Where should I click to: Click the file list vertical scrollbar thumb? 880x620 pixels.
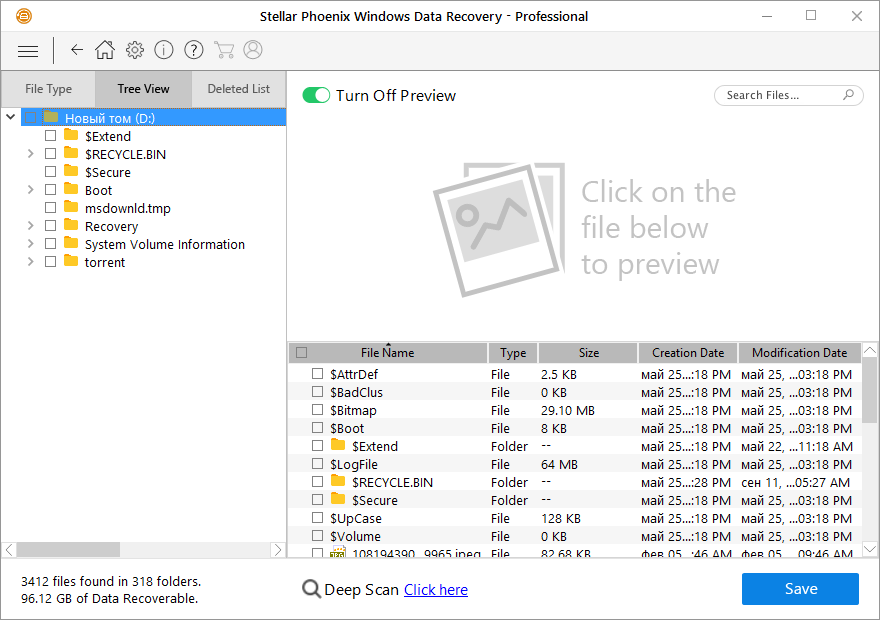869,391
